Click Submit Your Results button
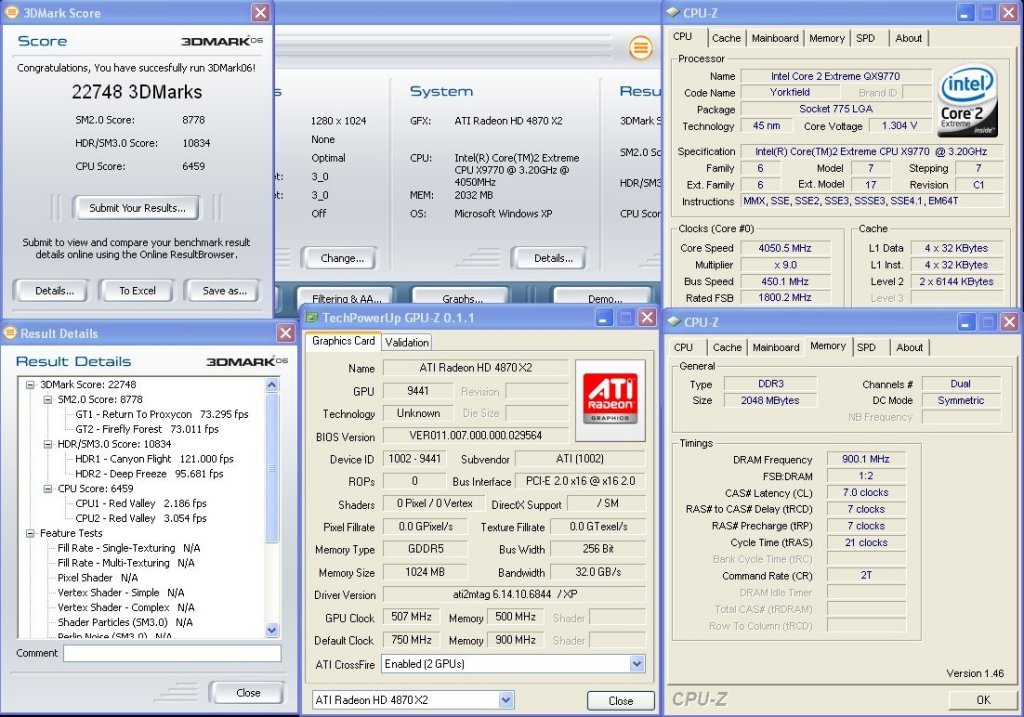This screenshot has height=717, width=1024. click(x=137, y=208)
